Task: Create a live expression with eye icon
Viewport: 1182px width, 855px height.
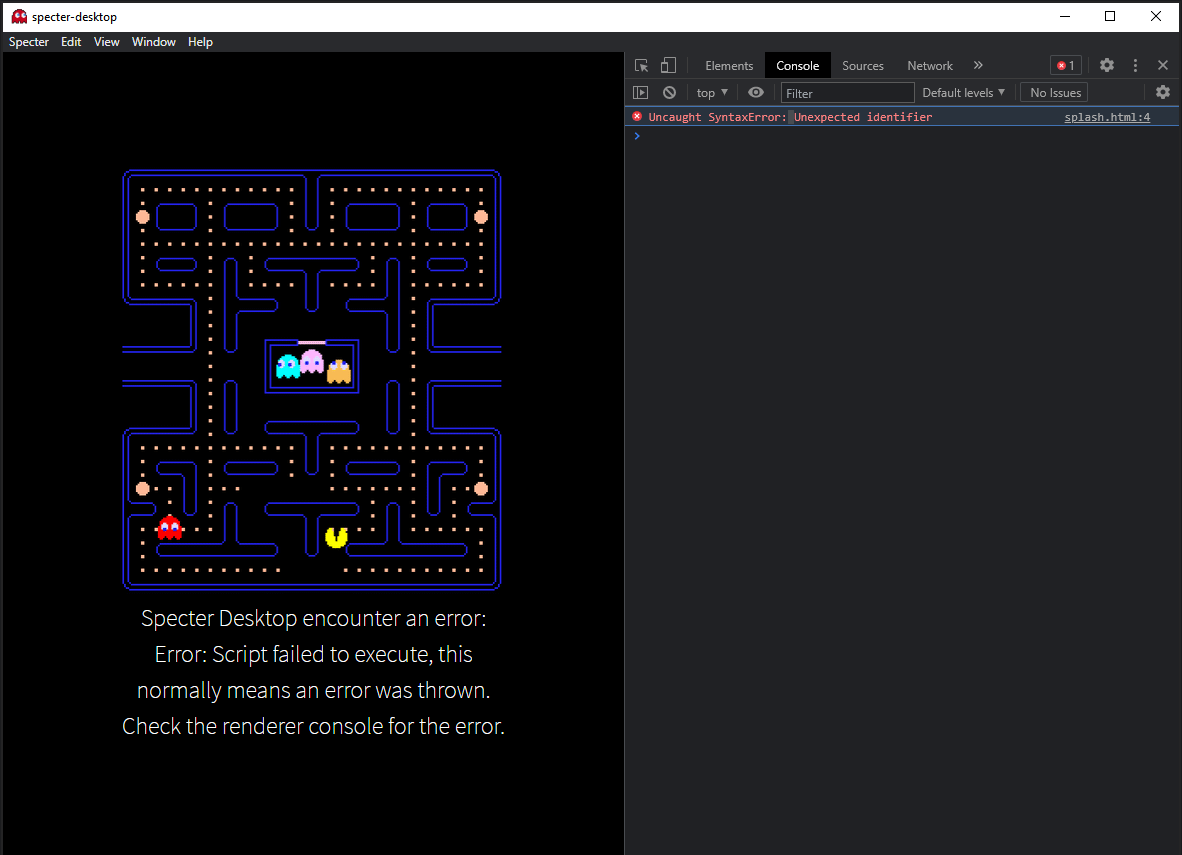Action: coord(756,93)
